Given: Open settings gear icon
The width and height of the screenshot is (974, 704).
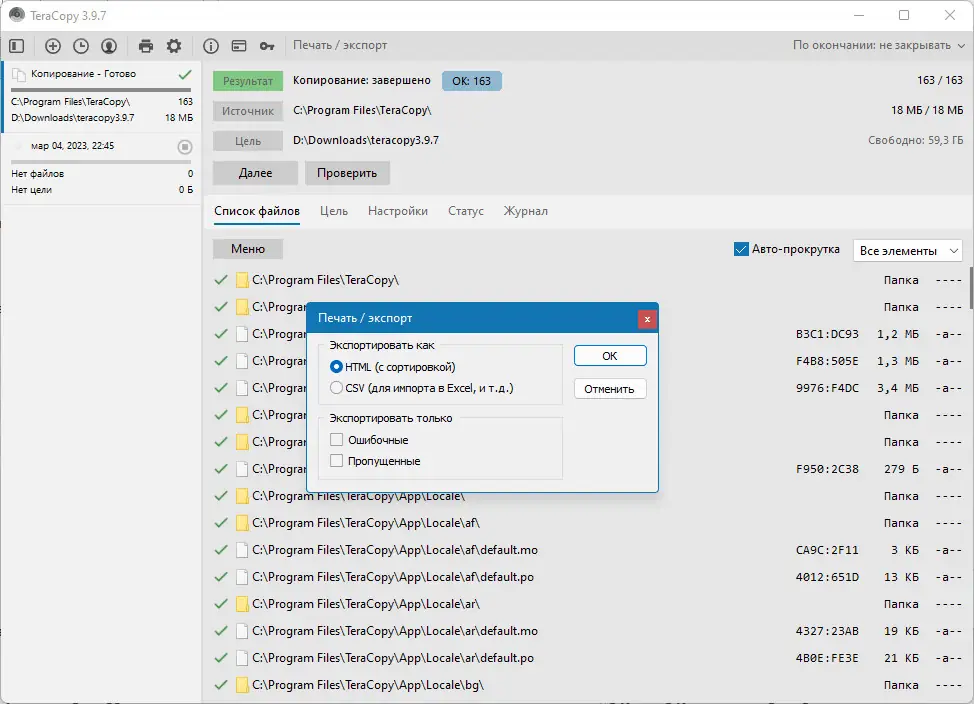Looking at the screenshot, I should click(174, 45).
